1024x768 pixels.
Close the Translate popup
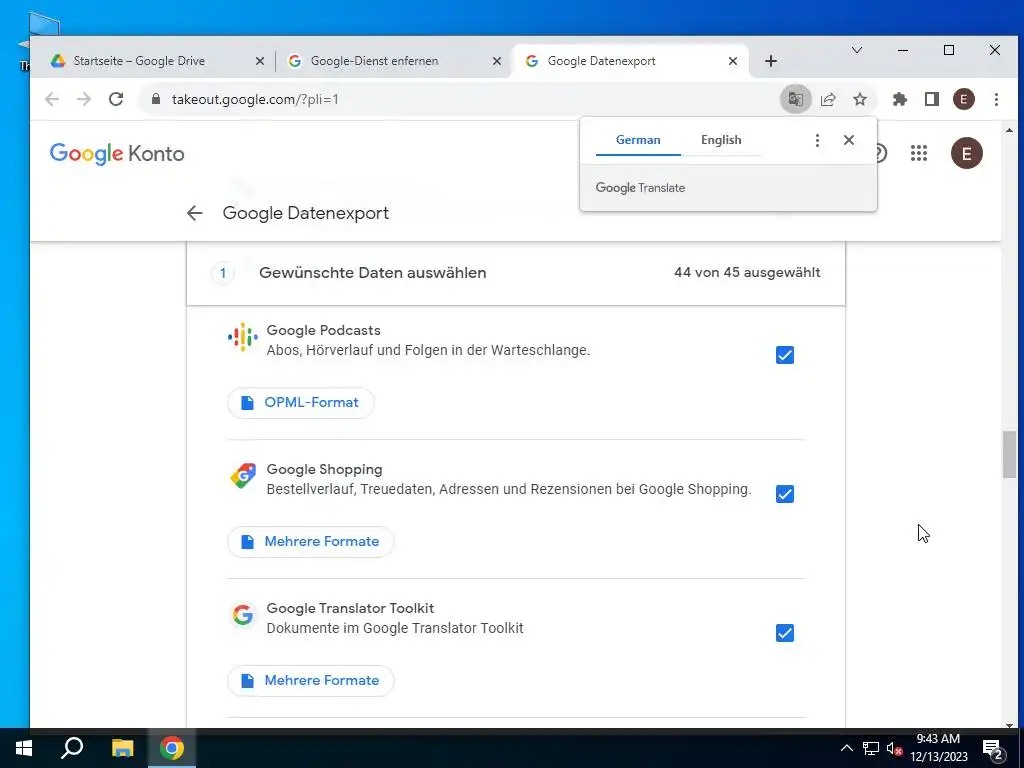[x=849, y=140]
